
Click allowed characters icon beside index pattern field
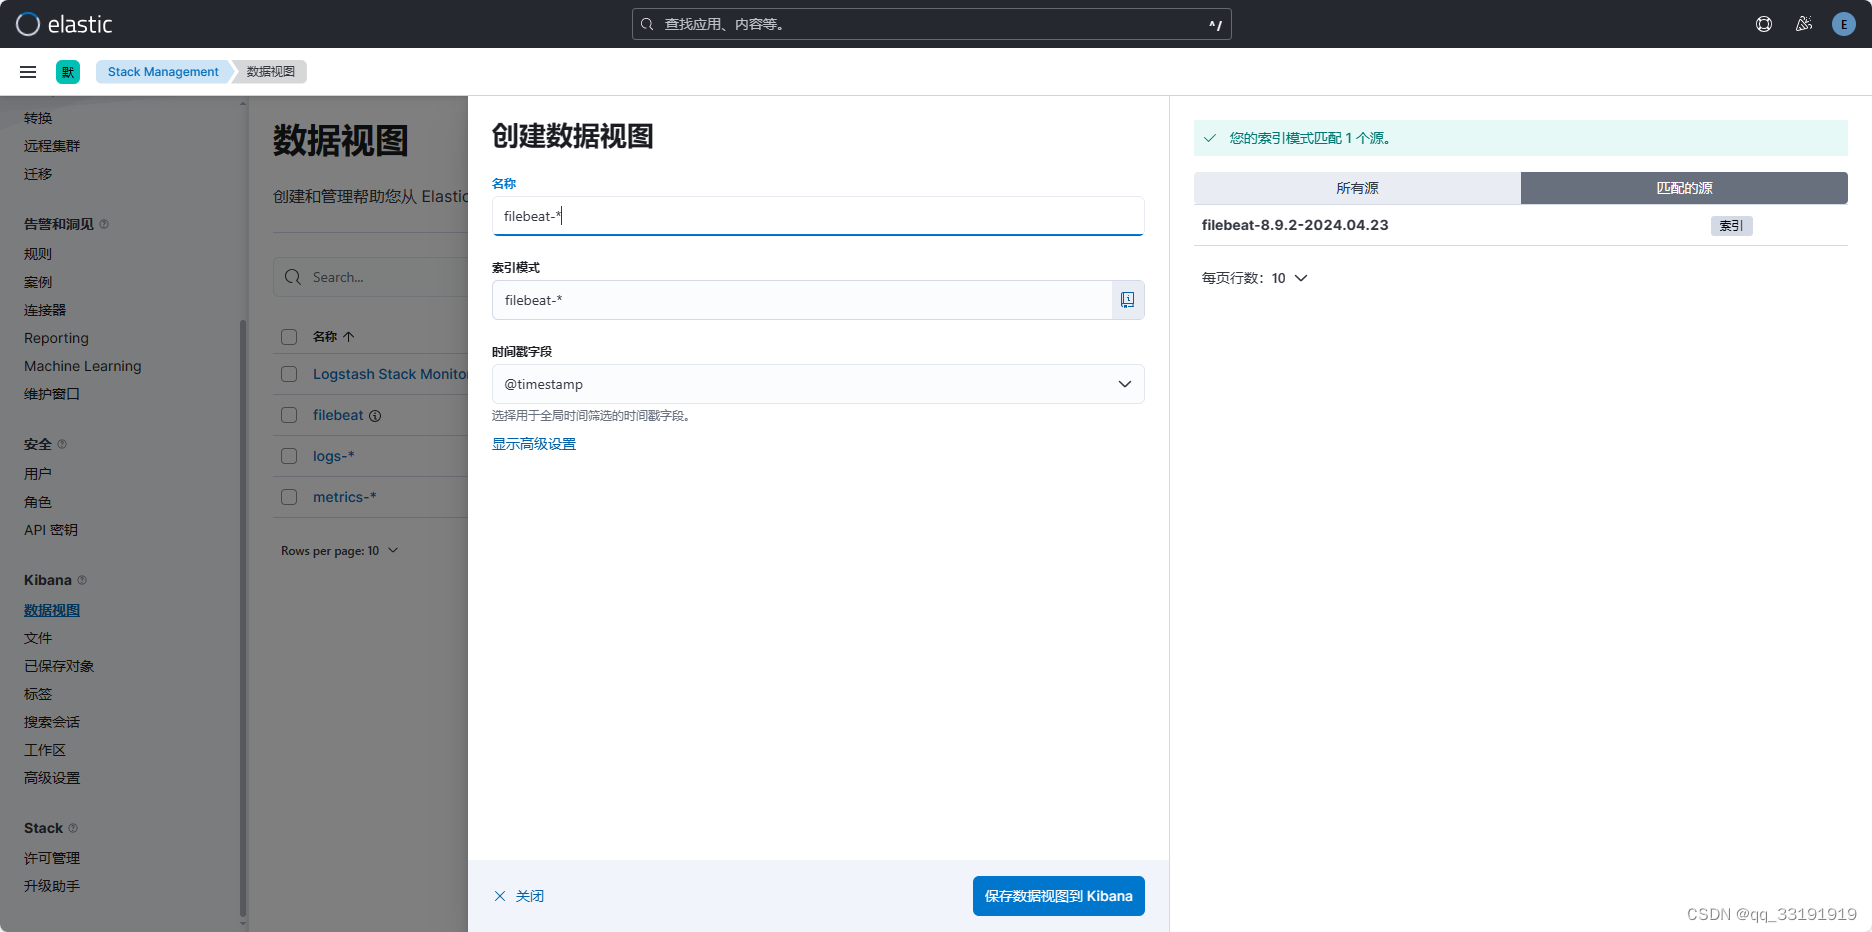click(x=1128, y=299)
